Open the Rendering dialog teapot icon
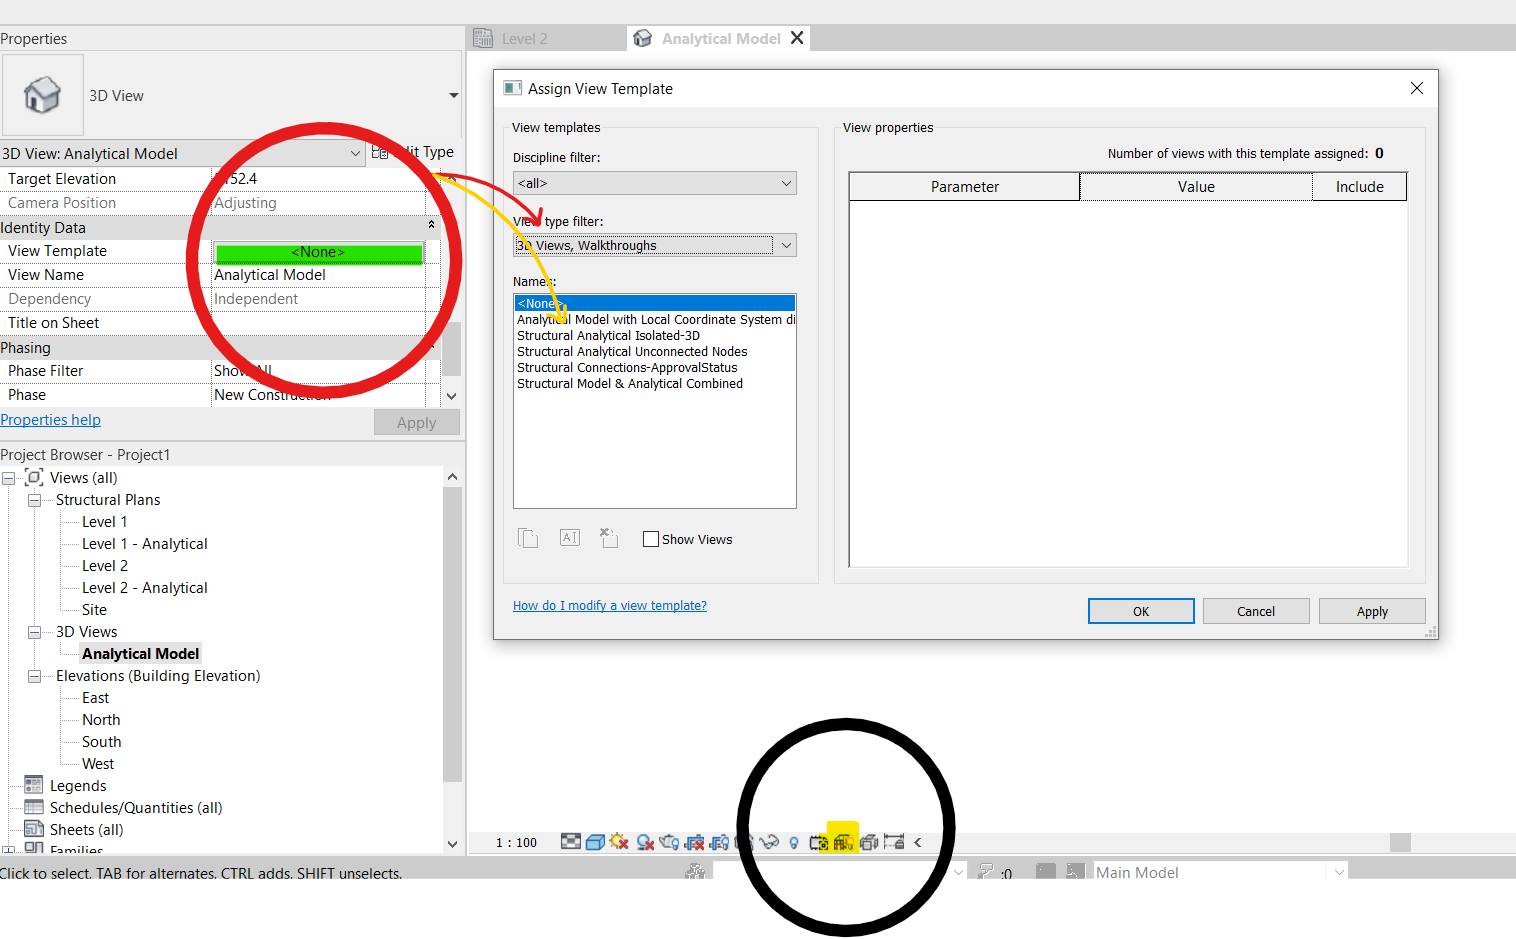Image resolution: width=1516 pixels, height=939 pixels. (670, 842)
